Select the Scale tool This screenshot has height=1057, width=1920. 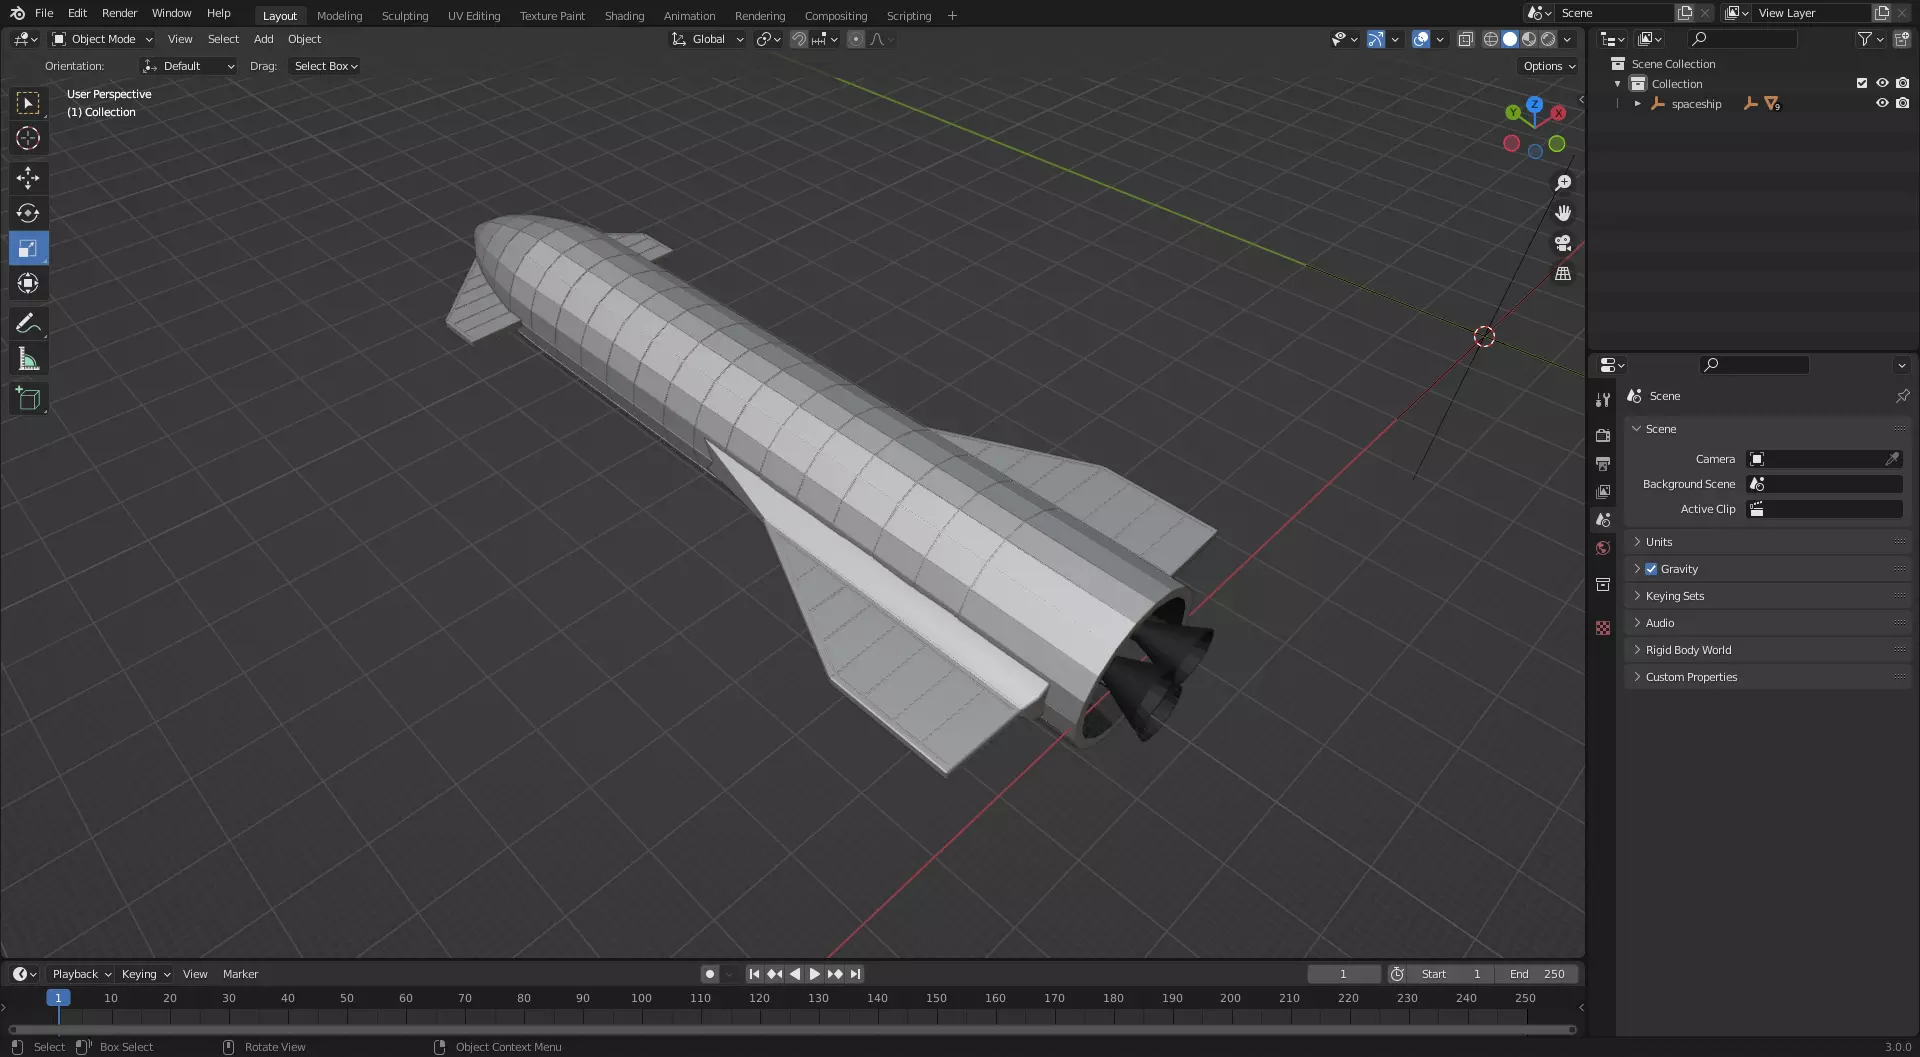(28, 248)
